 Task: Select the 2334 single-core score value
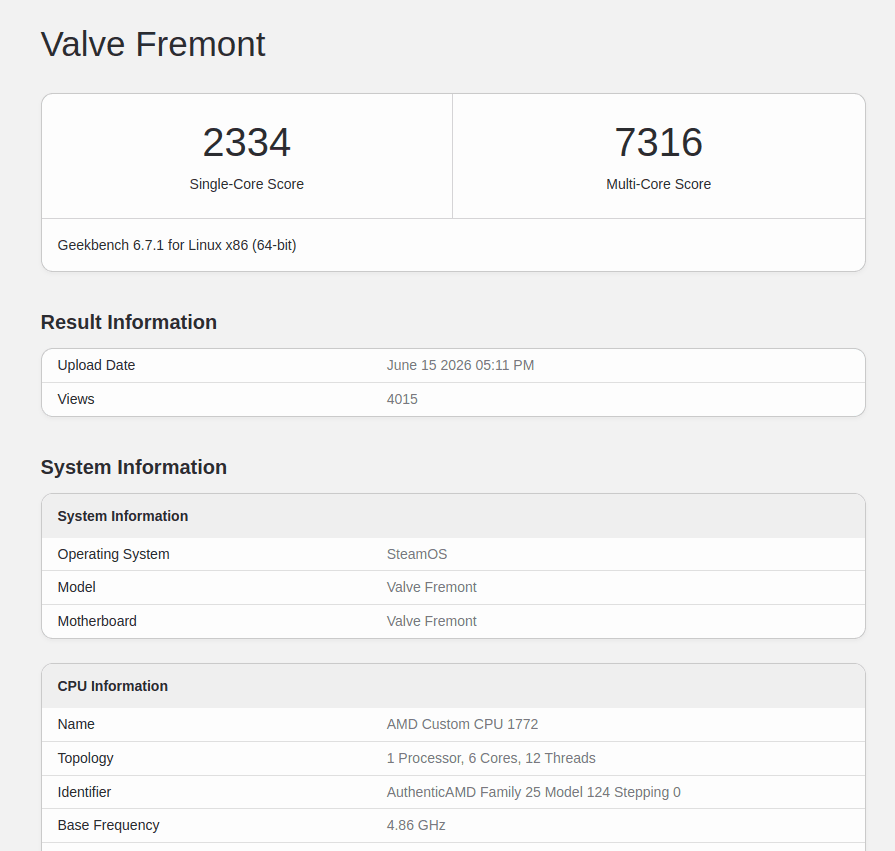click(247, 142)
